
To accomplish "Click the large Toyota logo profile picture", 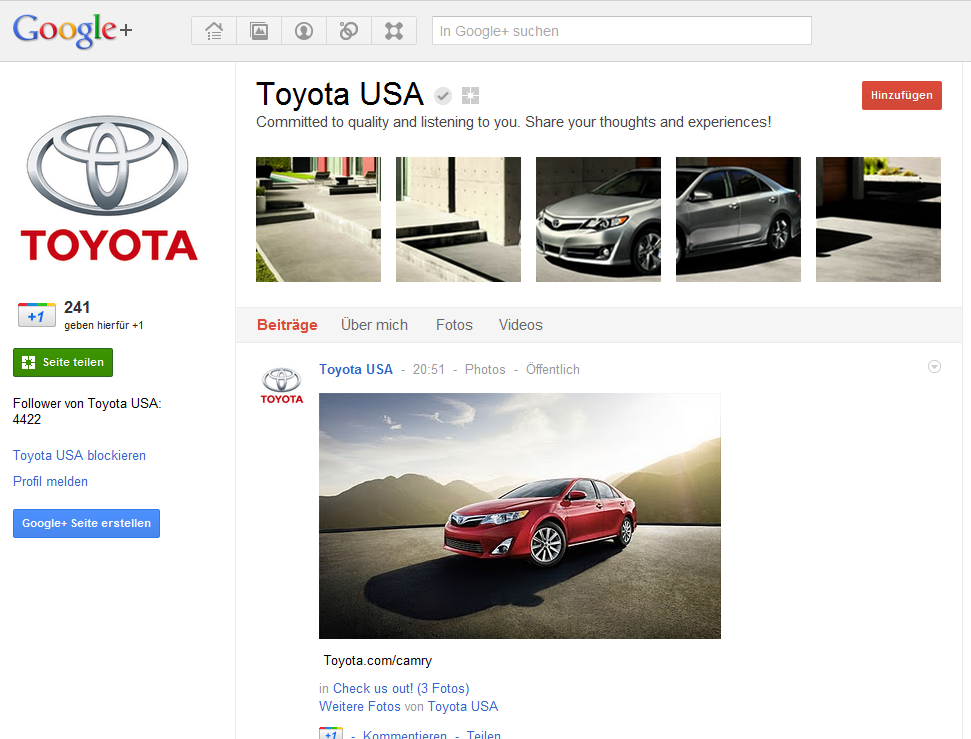I will [x=108, y=188].
